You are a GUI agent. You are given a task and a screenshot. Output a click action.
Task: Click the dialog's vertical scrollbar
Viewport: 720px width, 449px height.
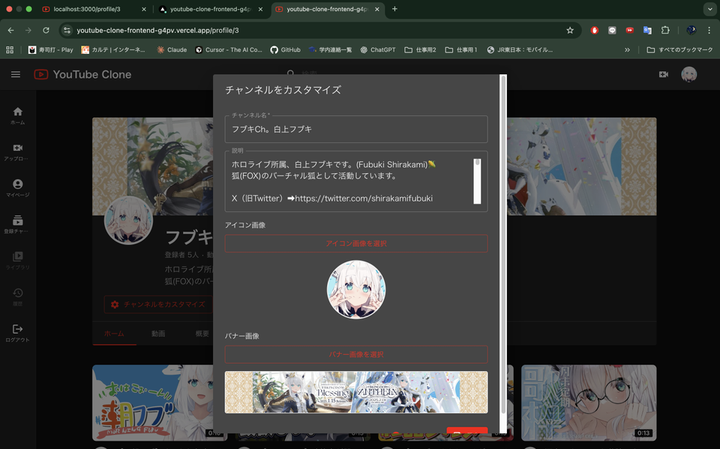pyautogui.click(x=503, y=253)
